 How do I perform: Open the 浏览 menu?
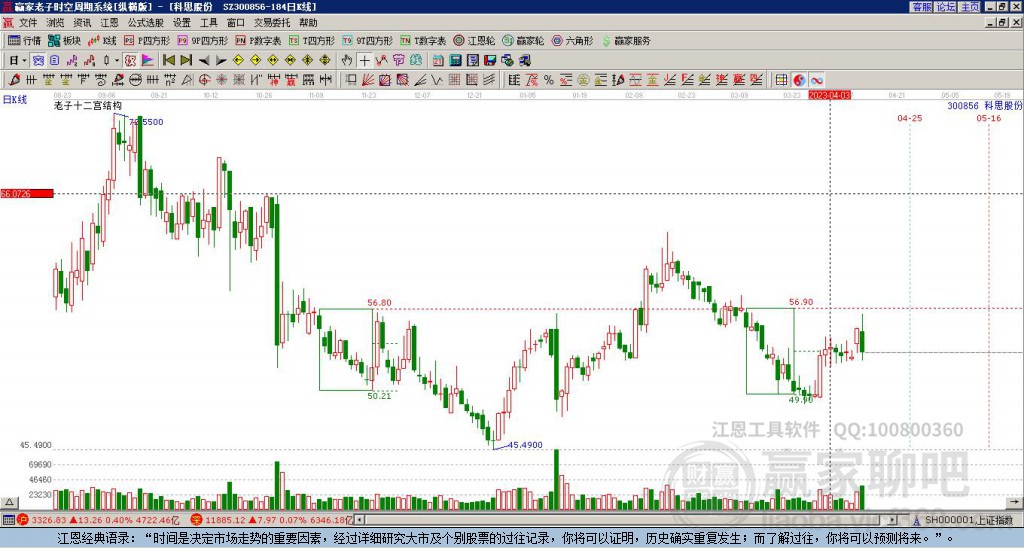tap(55, 23)
